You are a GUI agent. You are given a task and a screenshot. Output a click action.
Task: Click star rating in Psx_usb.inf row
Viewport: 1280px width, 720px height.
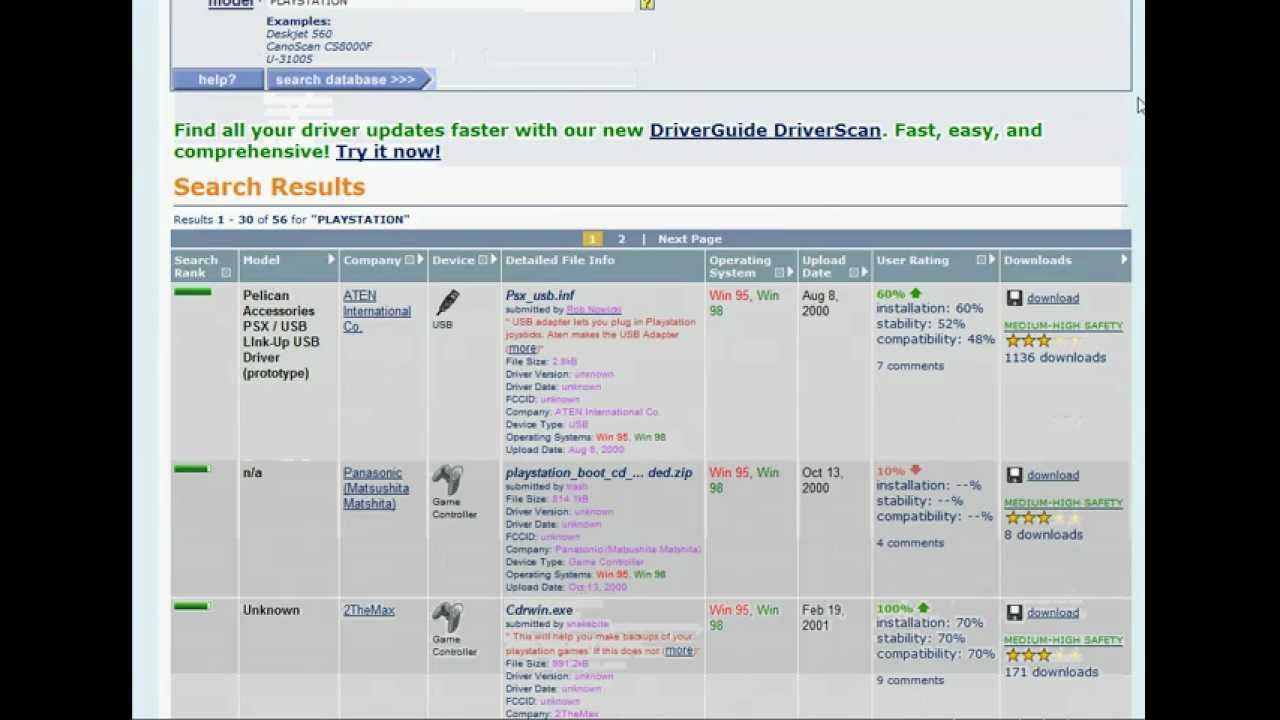[x=1043, y=341]
